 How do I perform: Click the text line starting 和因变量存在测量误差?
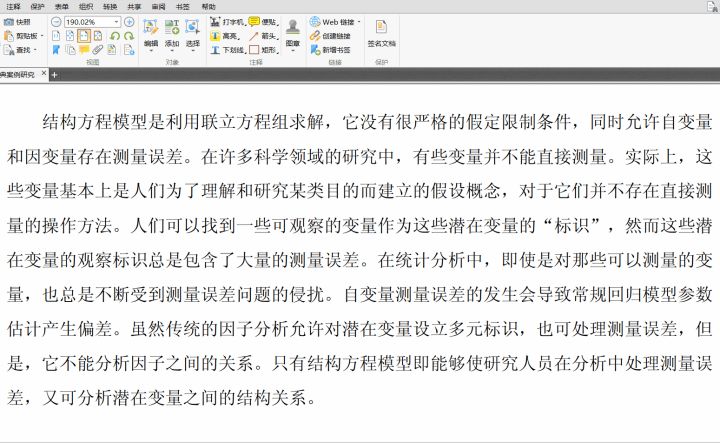point(360,157)
